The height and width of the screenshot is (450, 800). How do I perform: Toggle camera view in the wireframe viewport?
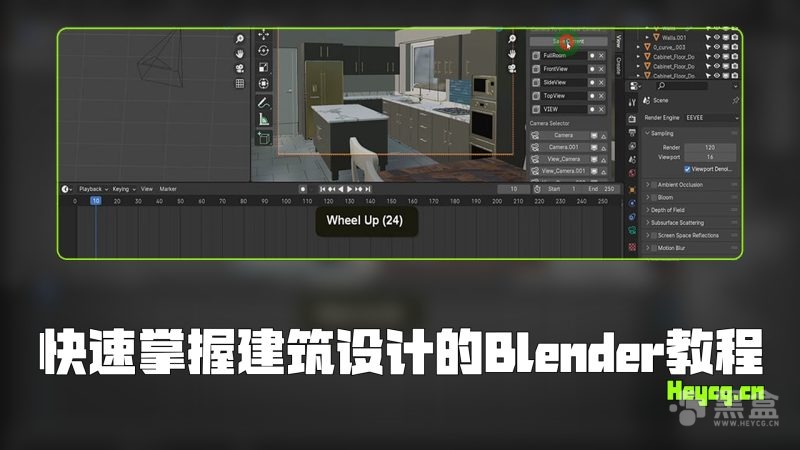click(239, 68)
